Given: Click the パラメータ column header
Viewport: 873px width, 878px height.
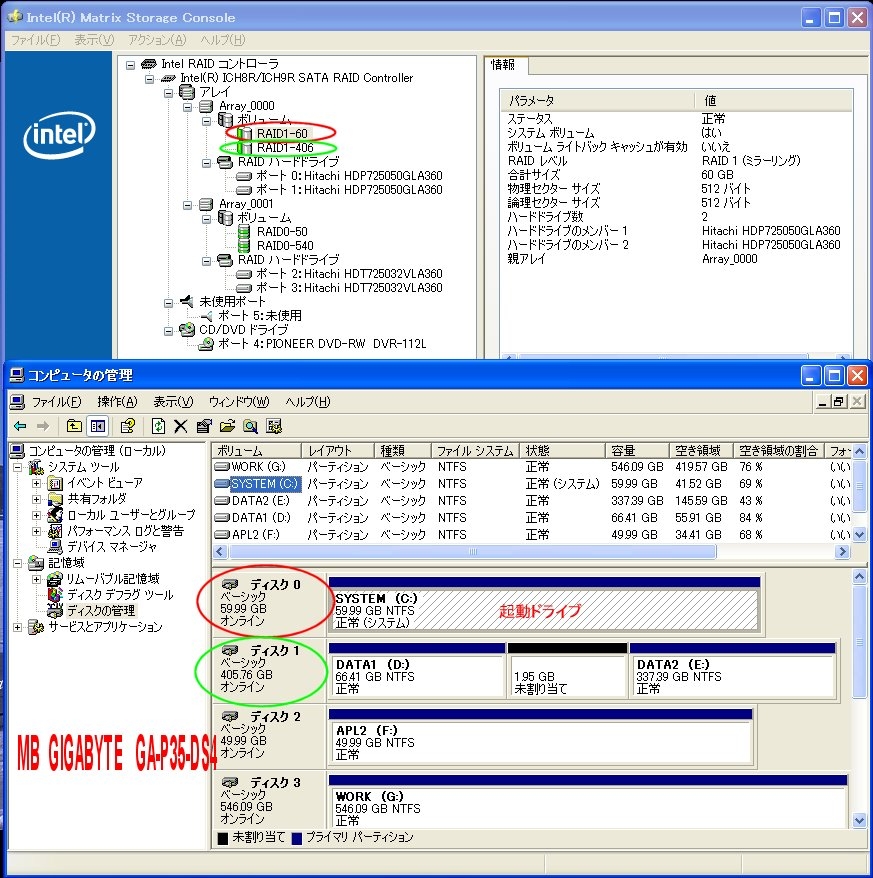Looking at the screenshot, I should (596, 101).
